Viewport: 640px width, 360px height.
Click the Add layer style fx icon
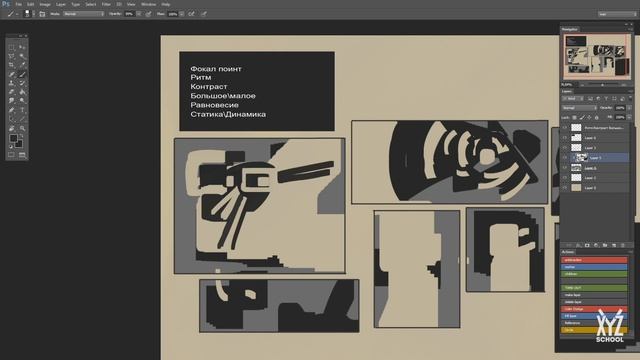(x=578, y=245)
